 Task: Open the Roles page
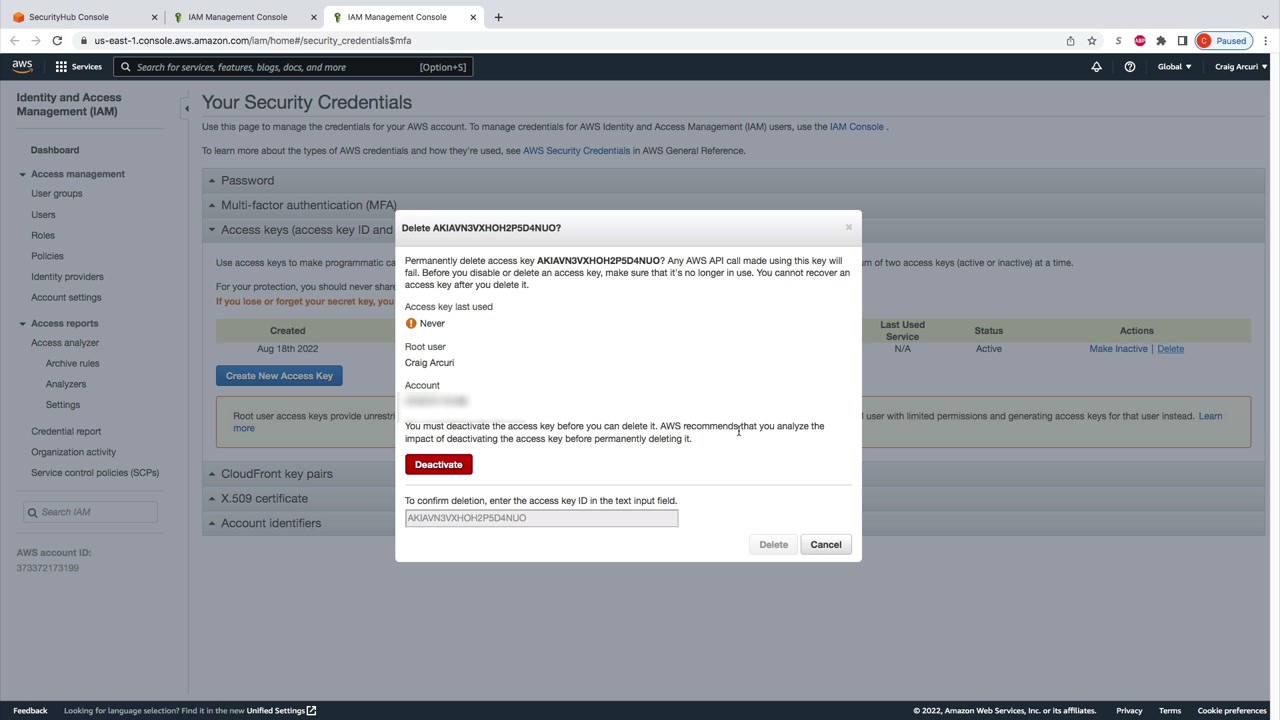[43, 235]
